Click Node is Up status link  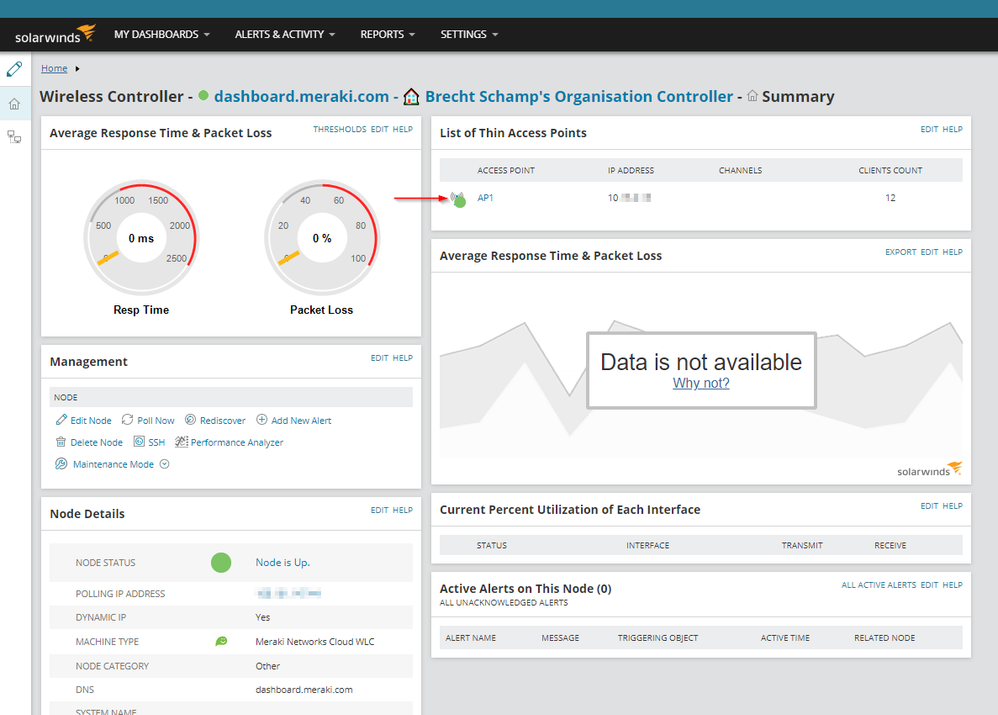coord(283,562)
